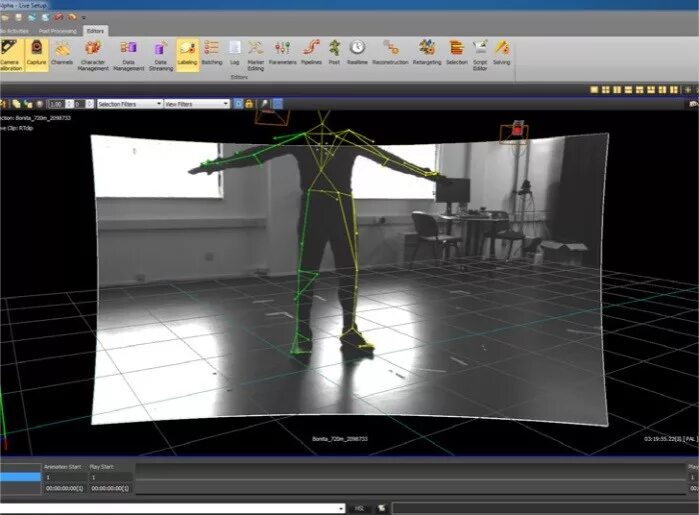699x515 pixels.
Task: Switch to the Post Processing tab
Action: pyautogui.click(x=58, y=31)
